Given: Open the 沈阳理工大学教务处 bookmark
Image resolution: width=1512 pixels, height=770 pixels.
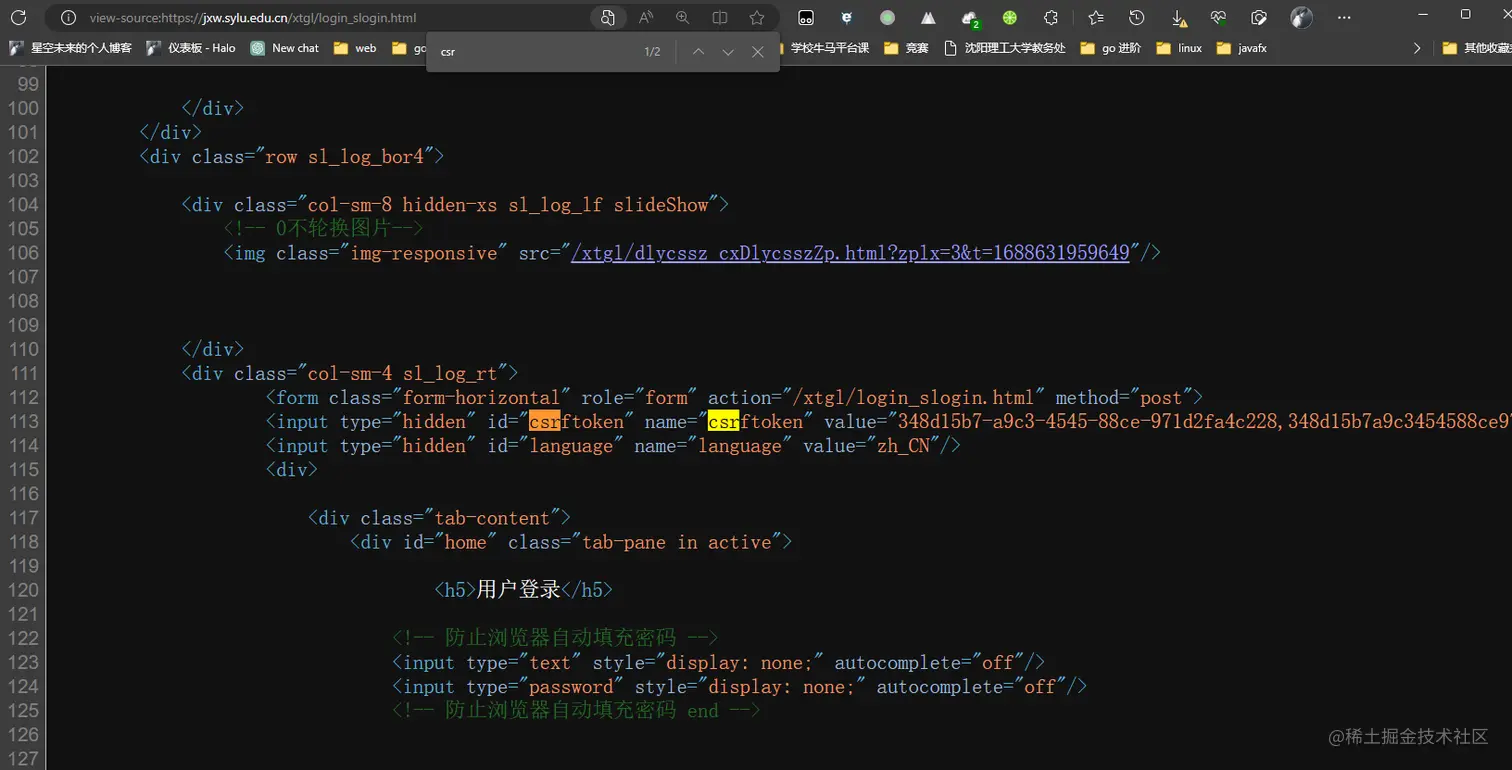Looking at the screenshot, I should point(1005,48).
